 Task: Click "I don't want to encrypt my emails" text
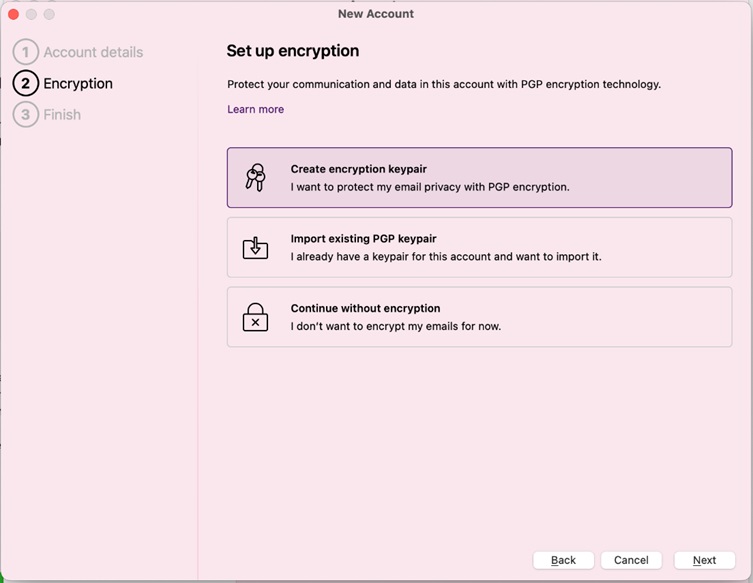[395, 326]
